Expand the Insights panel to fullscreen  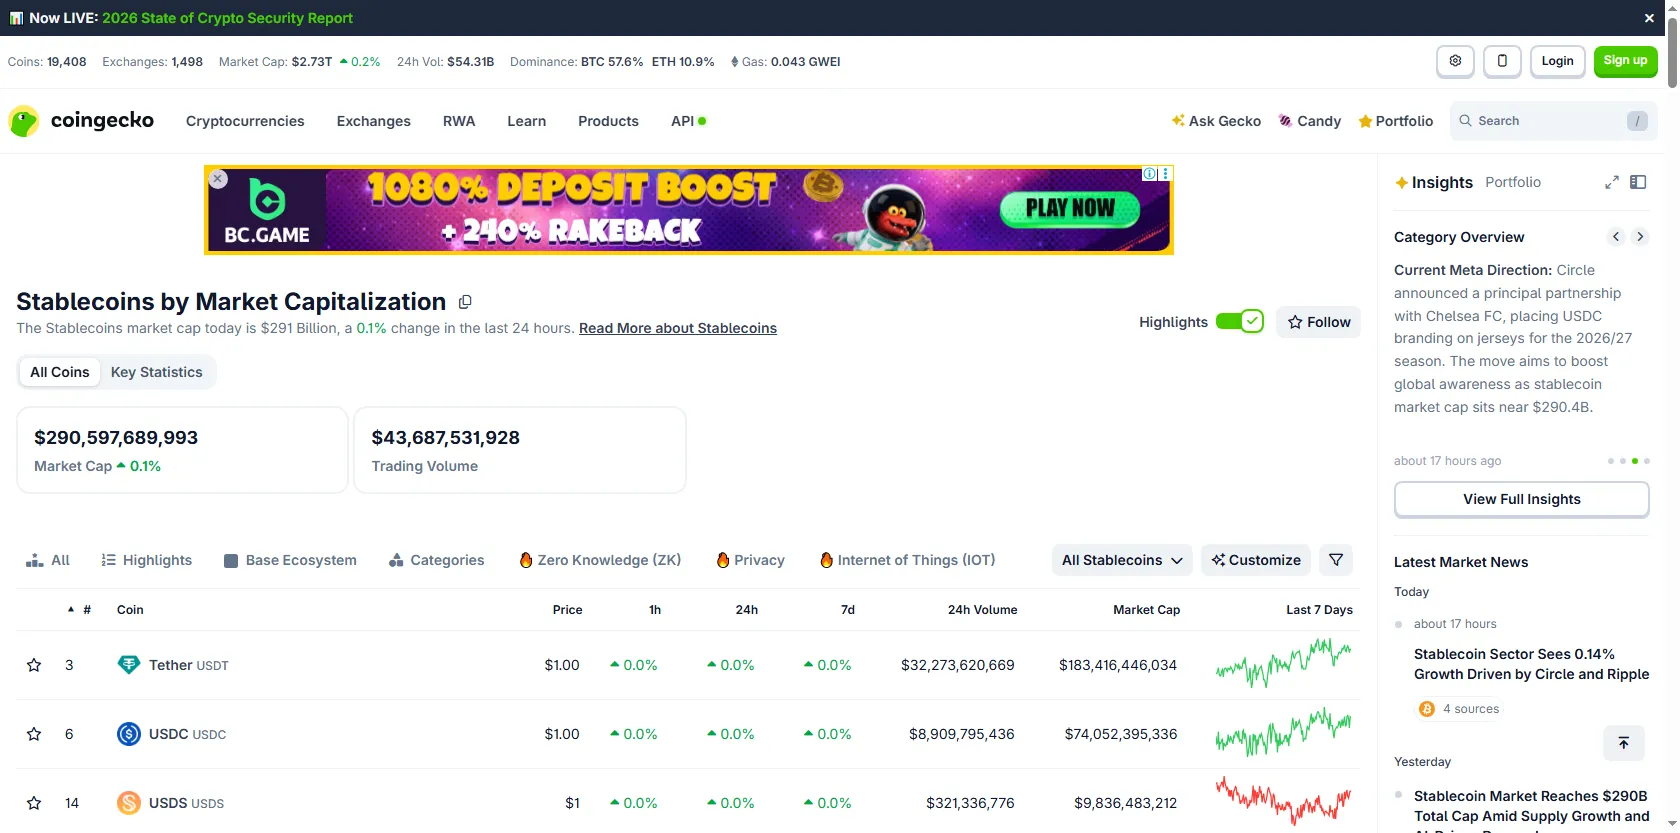point(1612,182)
